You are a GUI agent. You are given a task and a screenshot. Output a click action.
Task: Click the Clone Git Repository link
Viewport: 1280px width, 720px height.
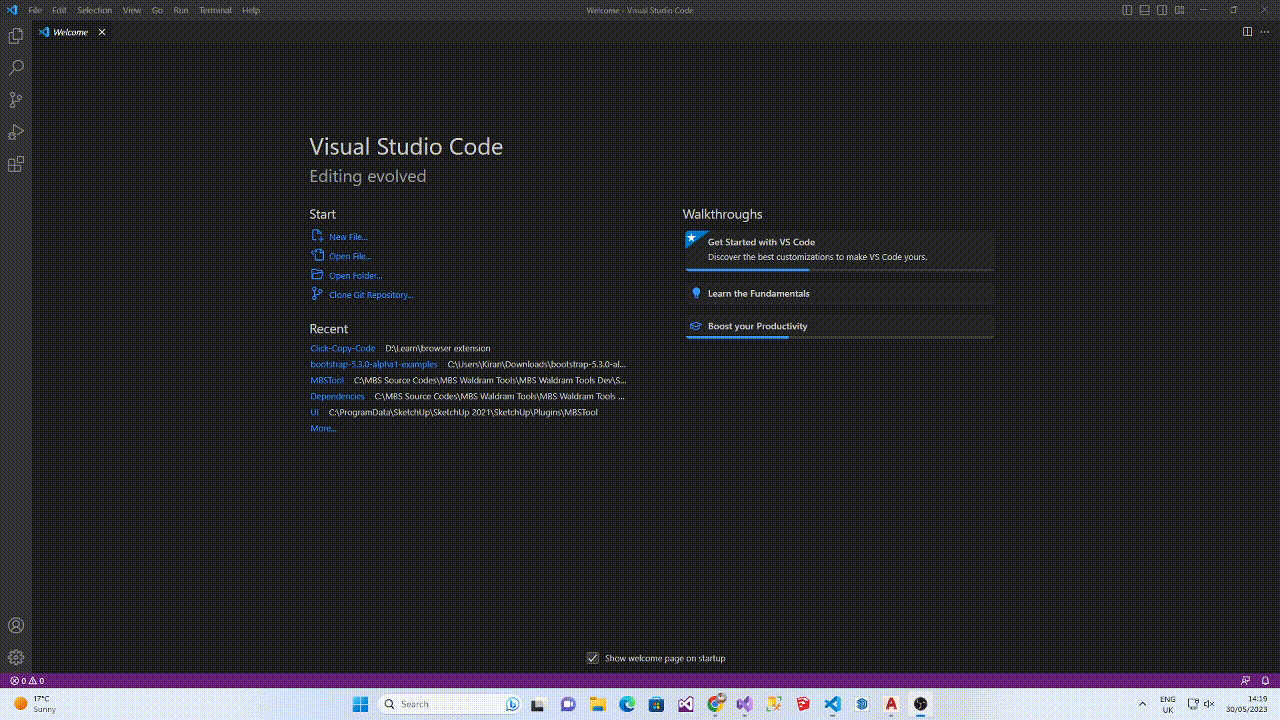371,295
